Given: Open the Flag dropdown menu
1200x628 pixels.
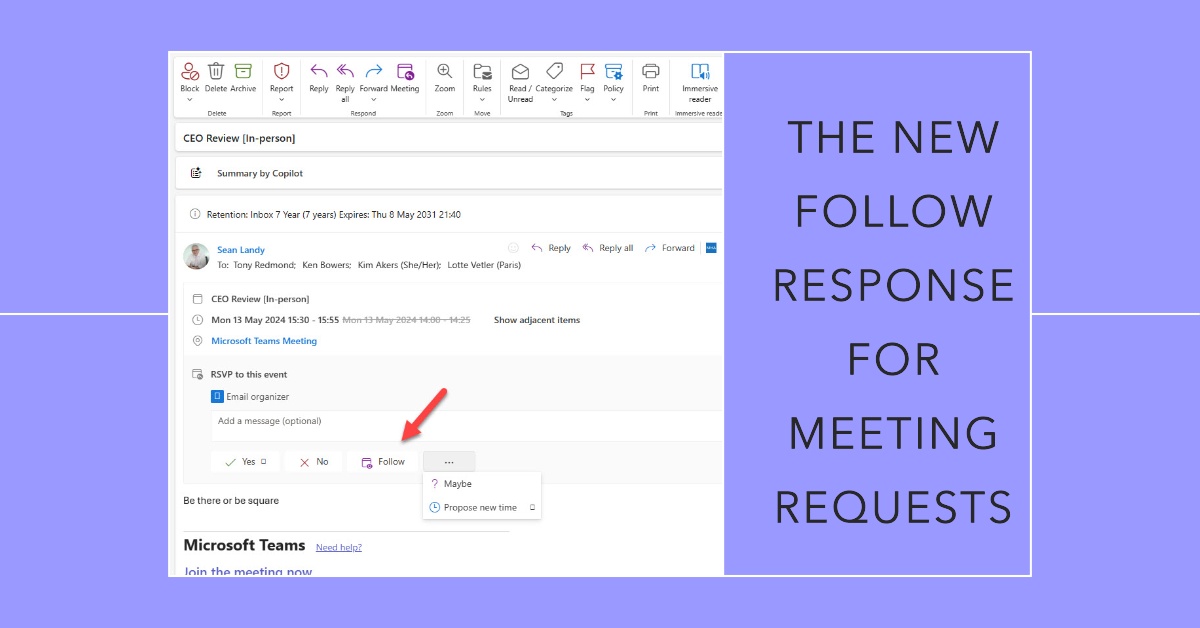Looking at the screenshot, I should click(587, 99).
